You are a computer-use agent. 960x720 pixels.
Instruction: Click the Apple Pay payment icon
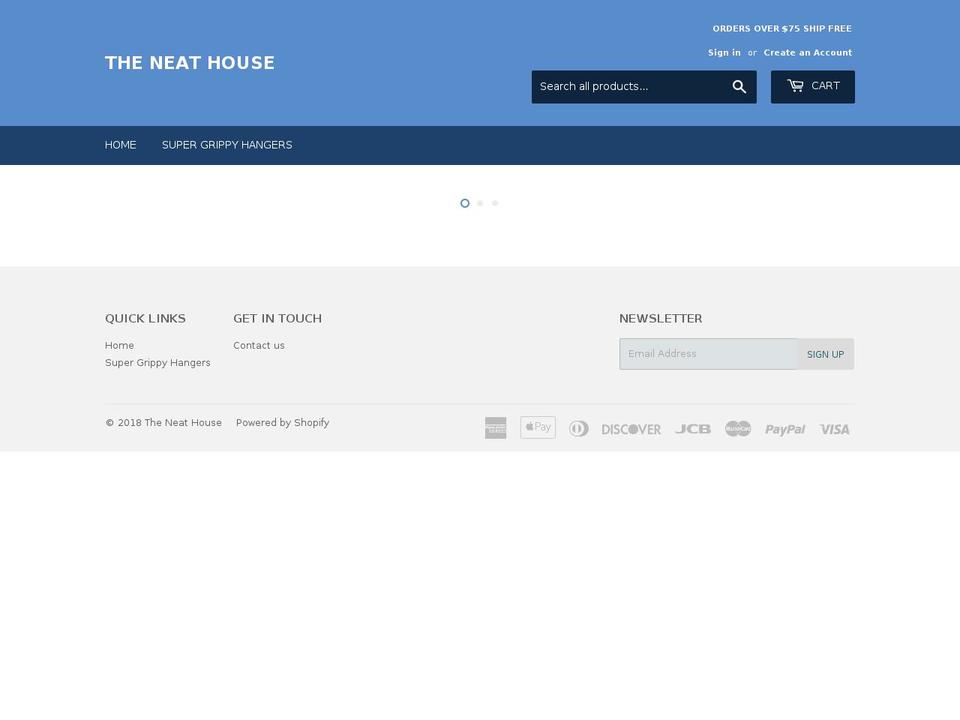tap(538, 427)
